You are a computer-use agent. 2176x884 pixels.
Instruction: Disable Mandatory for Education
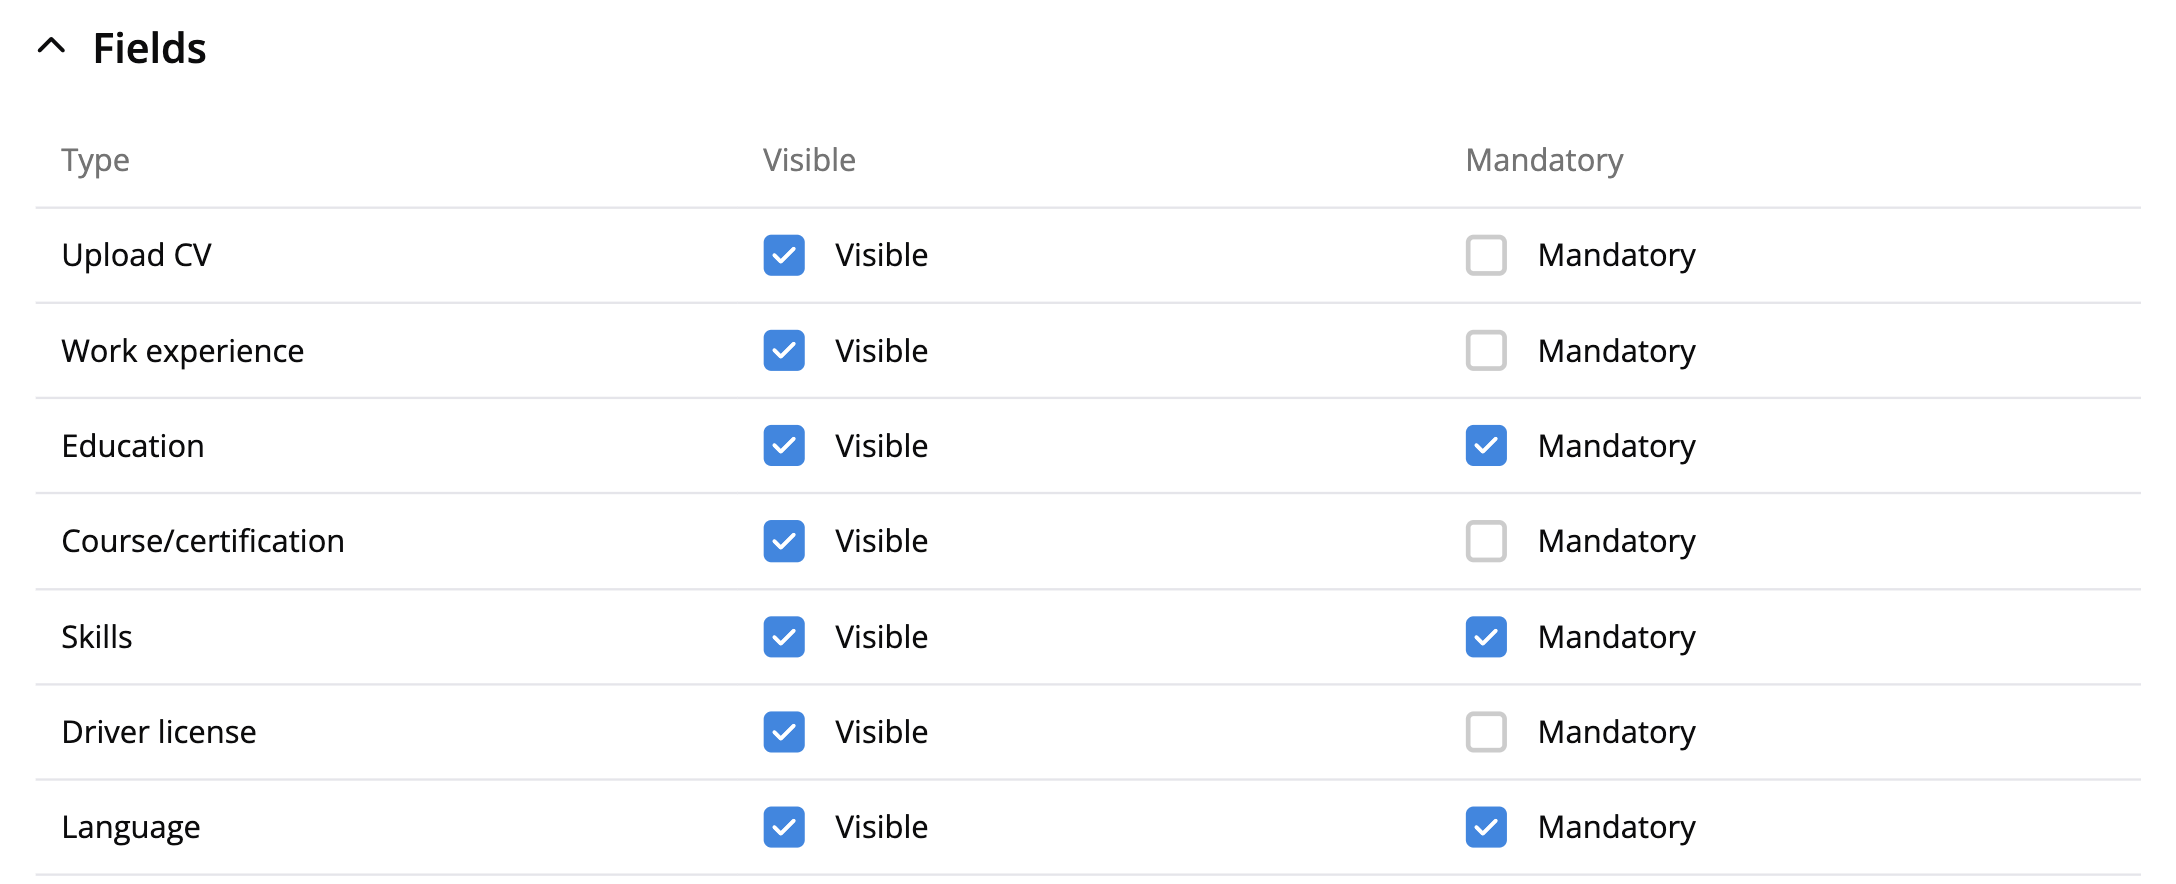pyautogui.click(x=1486, y=446)
